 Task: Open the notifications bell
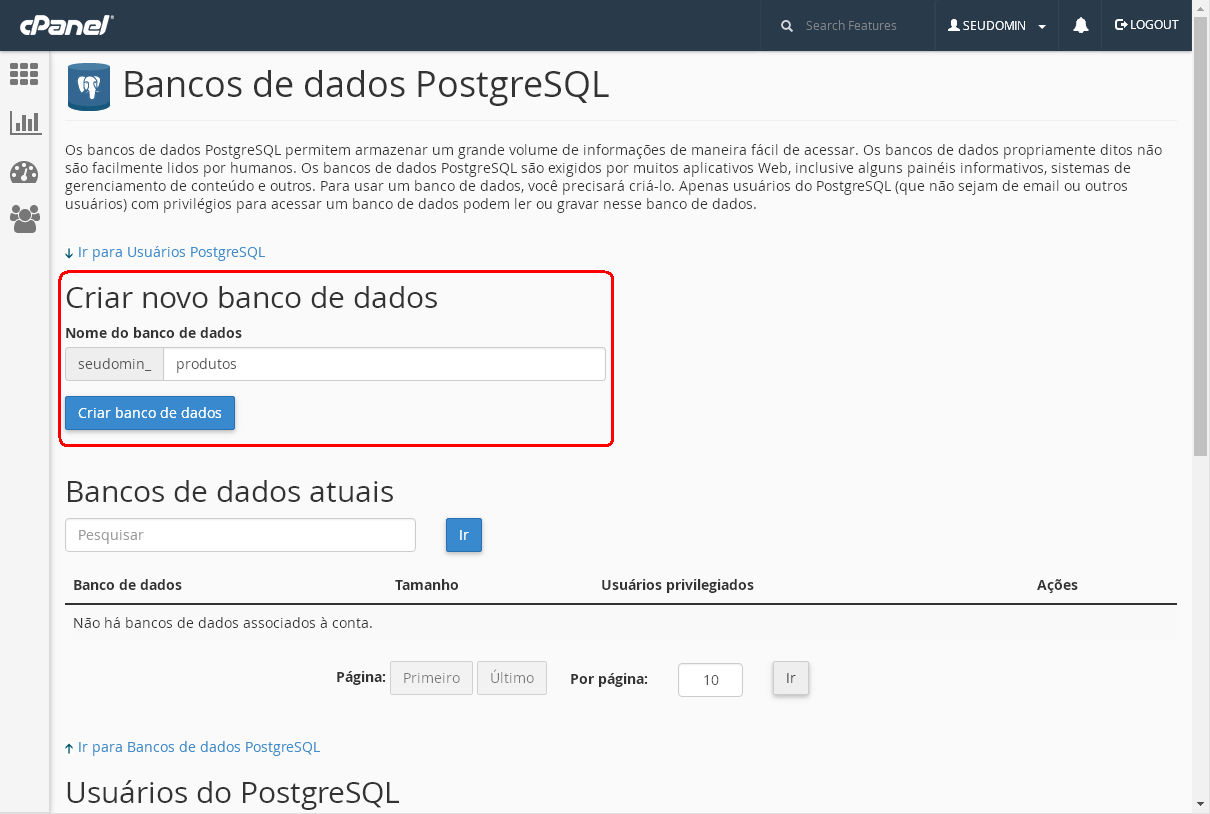[1081, 26]
